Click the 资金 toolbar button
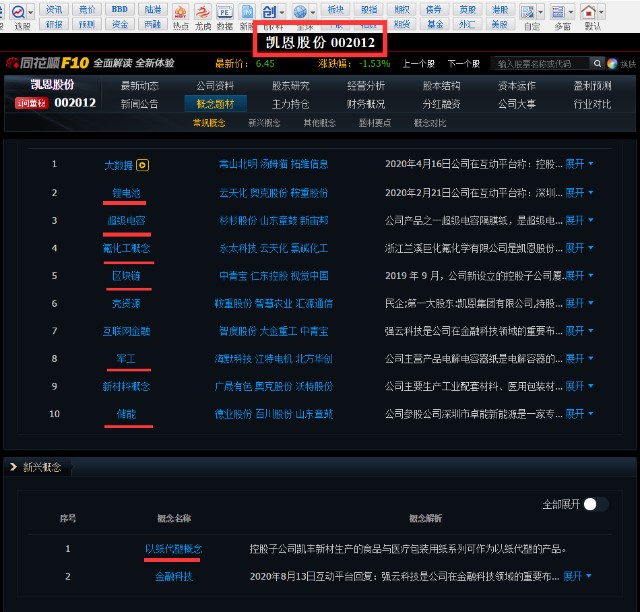 [120, 24]
